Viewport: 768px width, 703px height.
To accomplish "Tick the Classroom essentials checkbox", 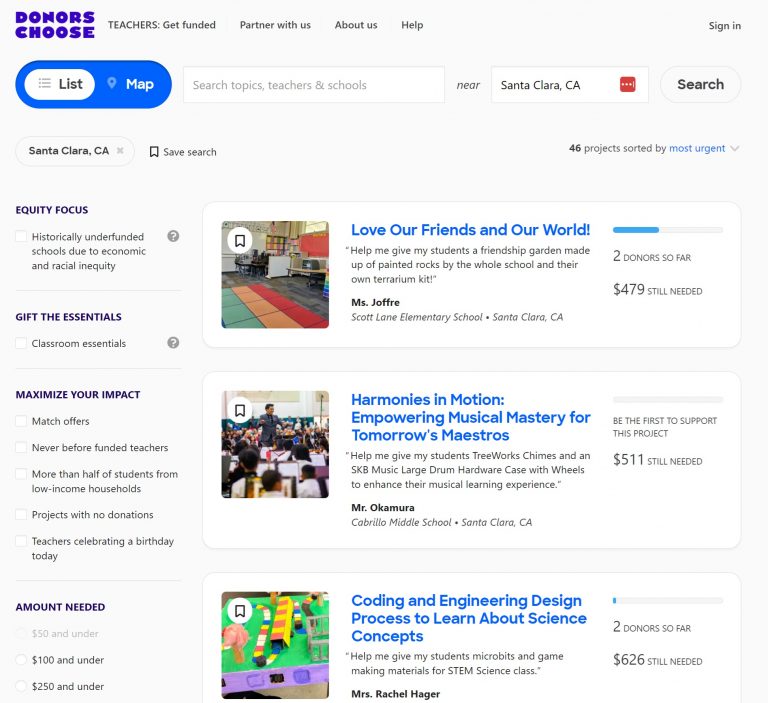I will click(x=21, y=343).
